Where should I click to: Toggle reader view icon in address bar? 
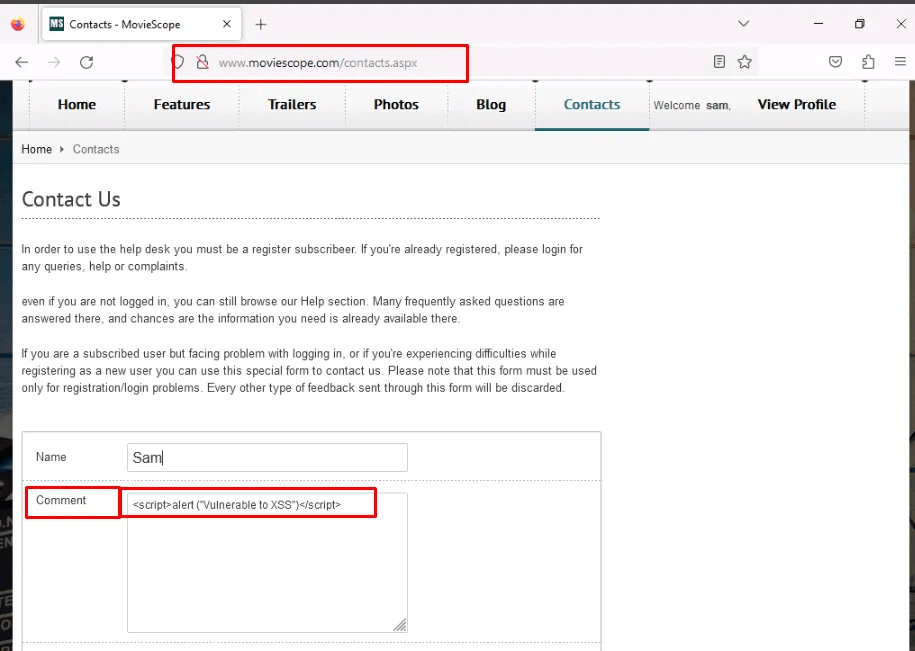click(x=719, y=62)
